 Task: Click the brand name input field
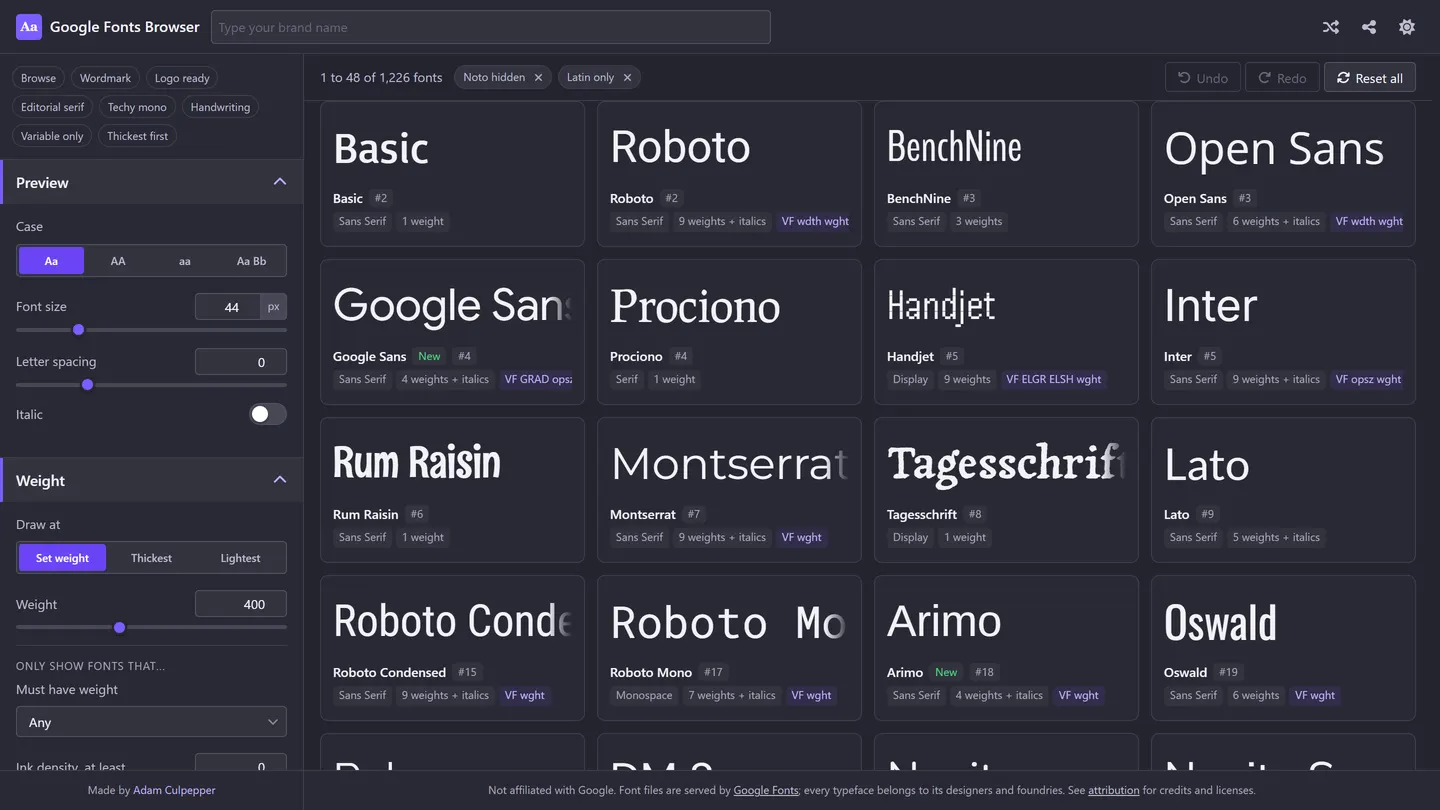pyautogui.click(x=490, y=27)
